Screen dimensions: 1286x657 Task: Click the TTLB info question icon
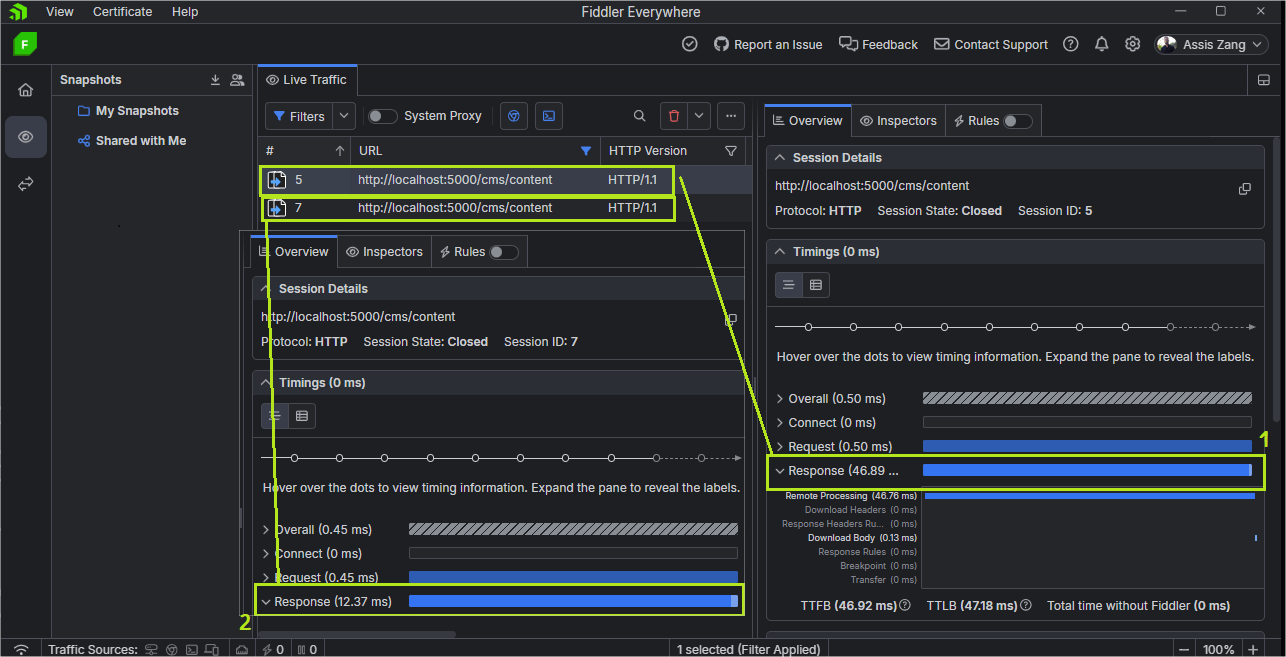tap(1027, 605)
